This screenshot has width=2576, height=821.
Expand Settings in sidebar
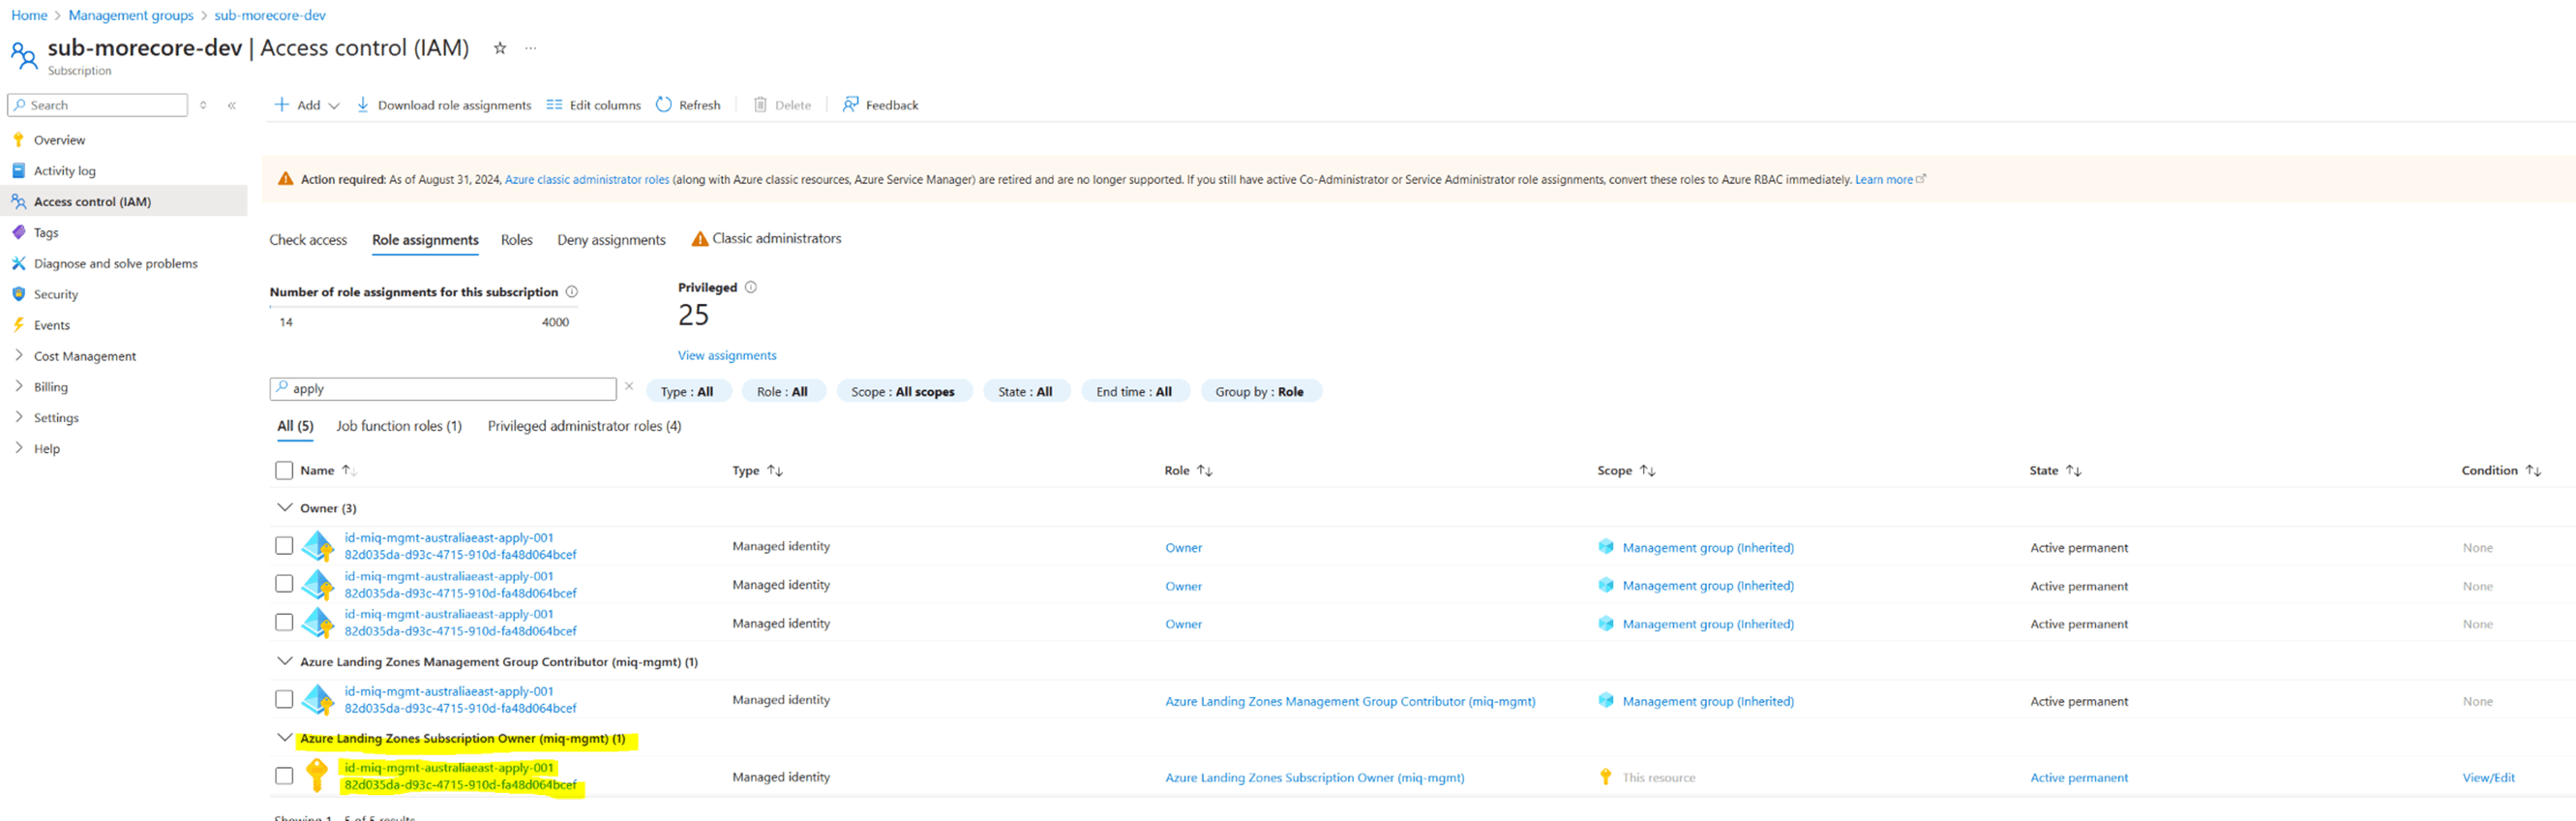[18, 417]
